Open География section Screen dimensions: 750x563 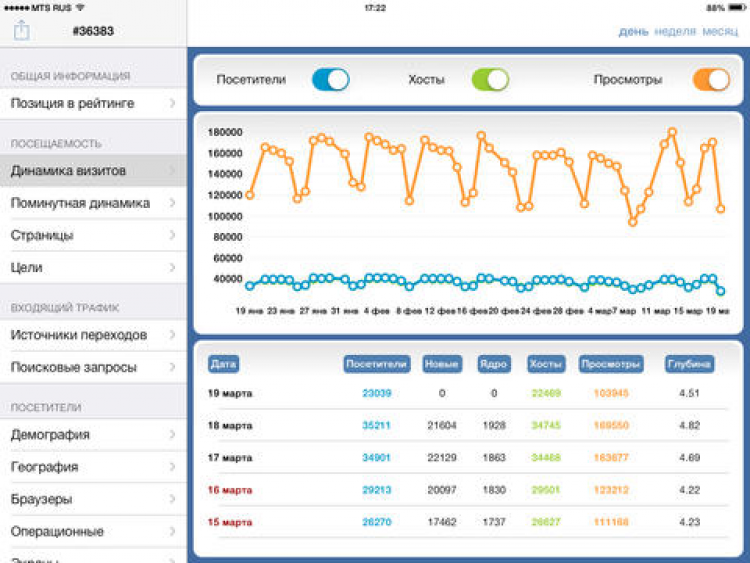coord(93,466)
